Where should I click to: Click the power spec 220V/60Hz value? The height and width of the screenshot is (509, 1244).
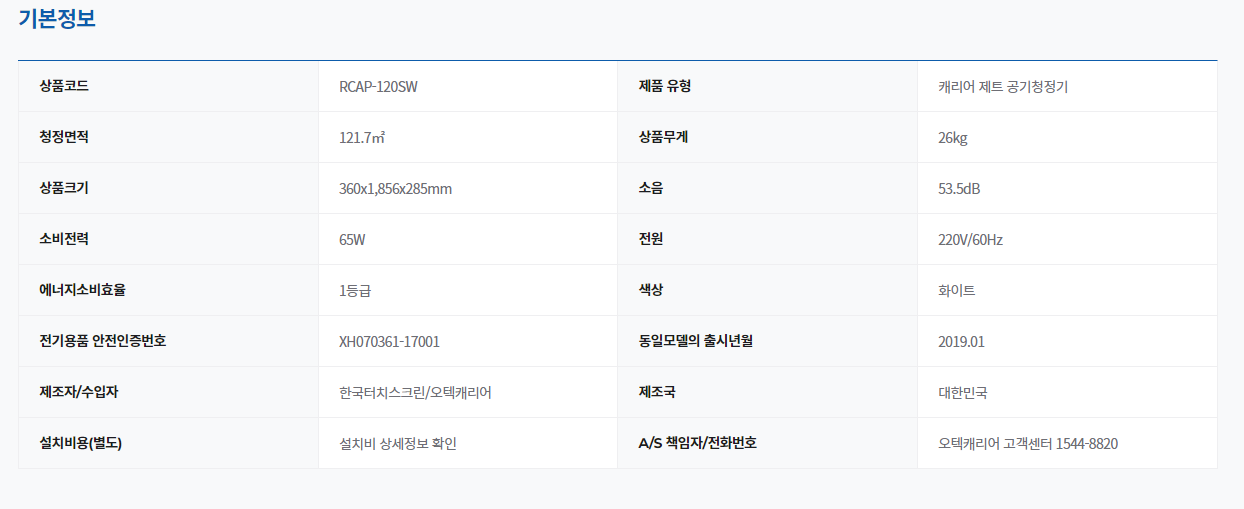tap(970, 240)
